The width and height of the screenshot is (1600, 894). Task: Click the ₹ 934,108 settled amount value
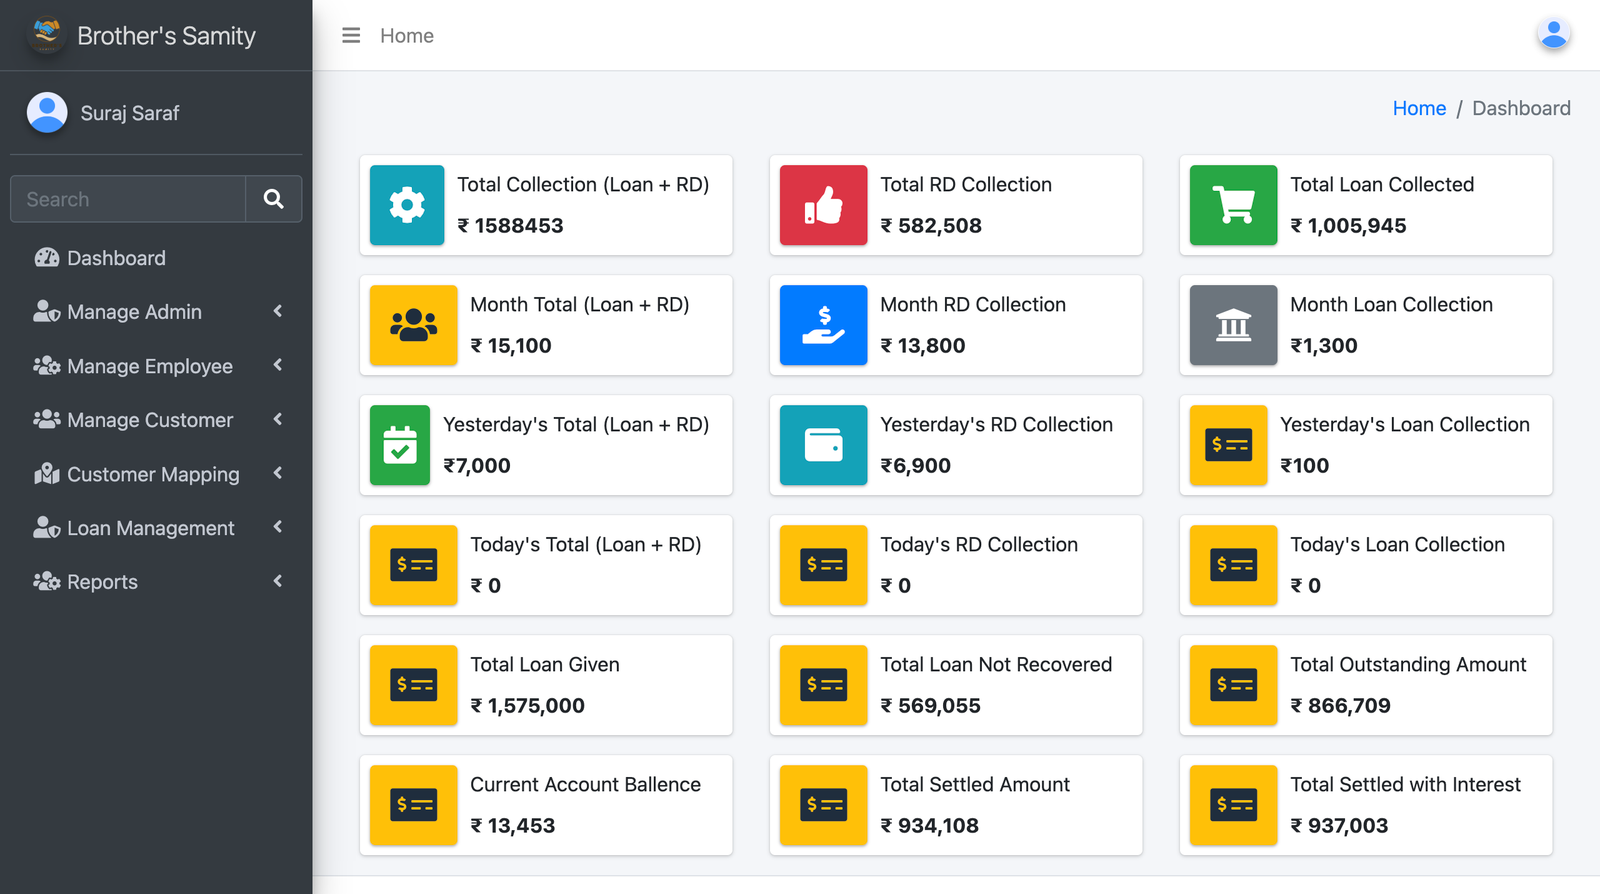929,826
